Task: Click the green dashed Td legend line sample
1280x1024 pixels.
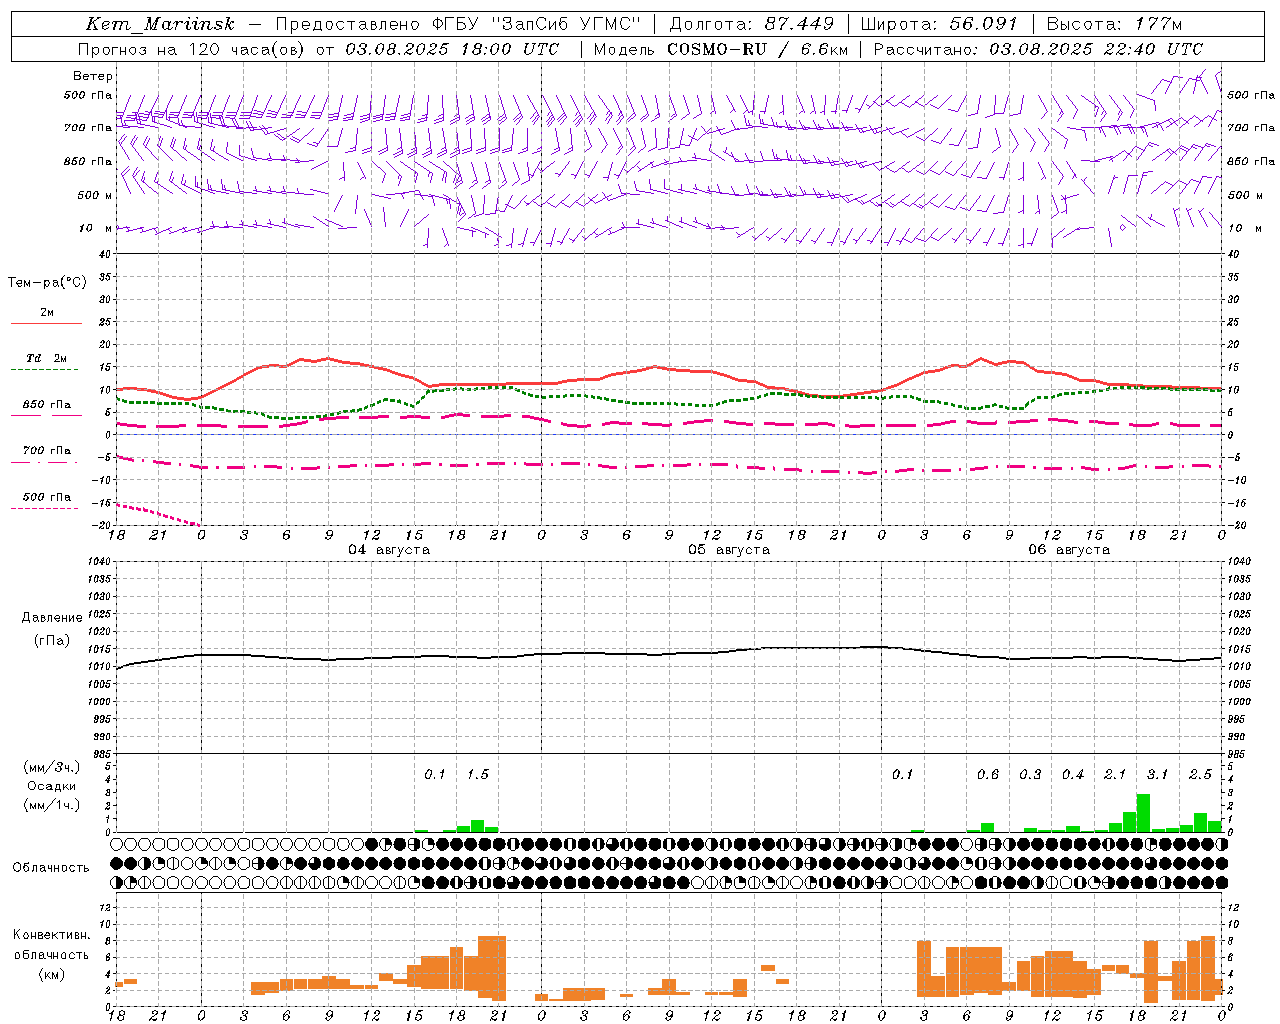Action: pos(46,369)
